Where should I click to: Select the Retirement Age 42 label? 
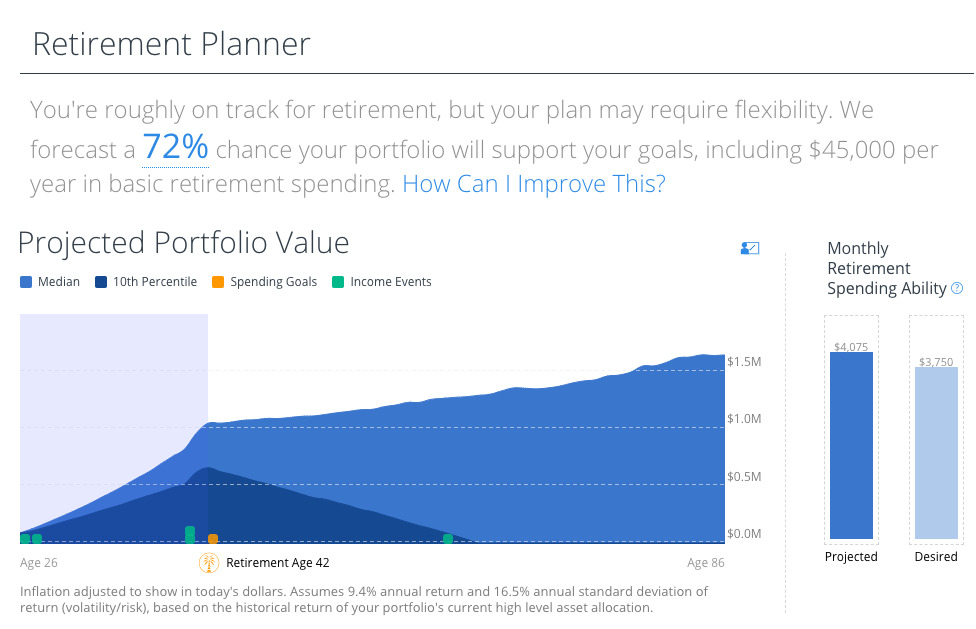278,562
